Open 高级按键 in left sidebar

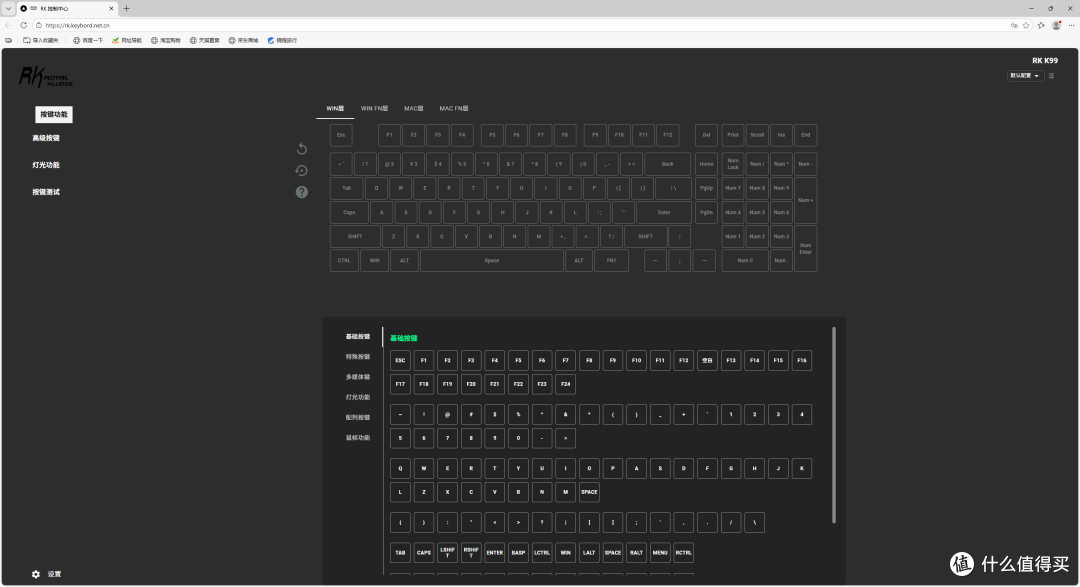click(x=45, y=138)
